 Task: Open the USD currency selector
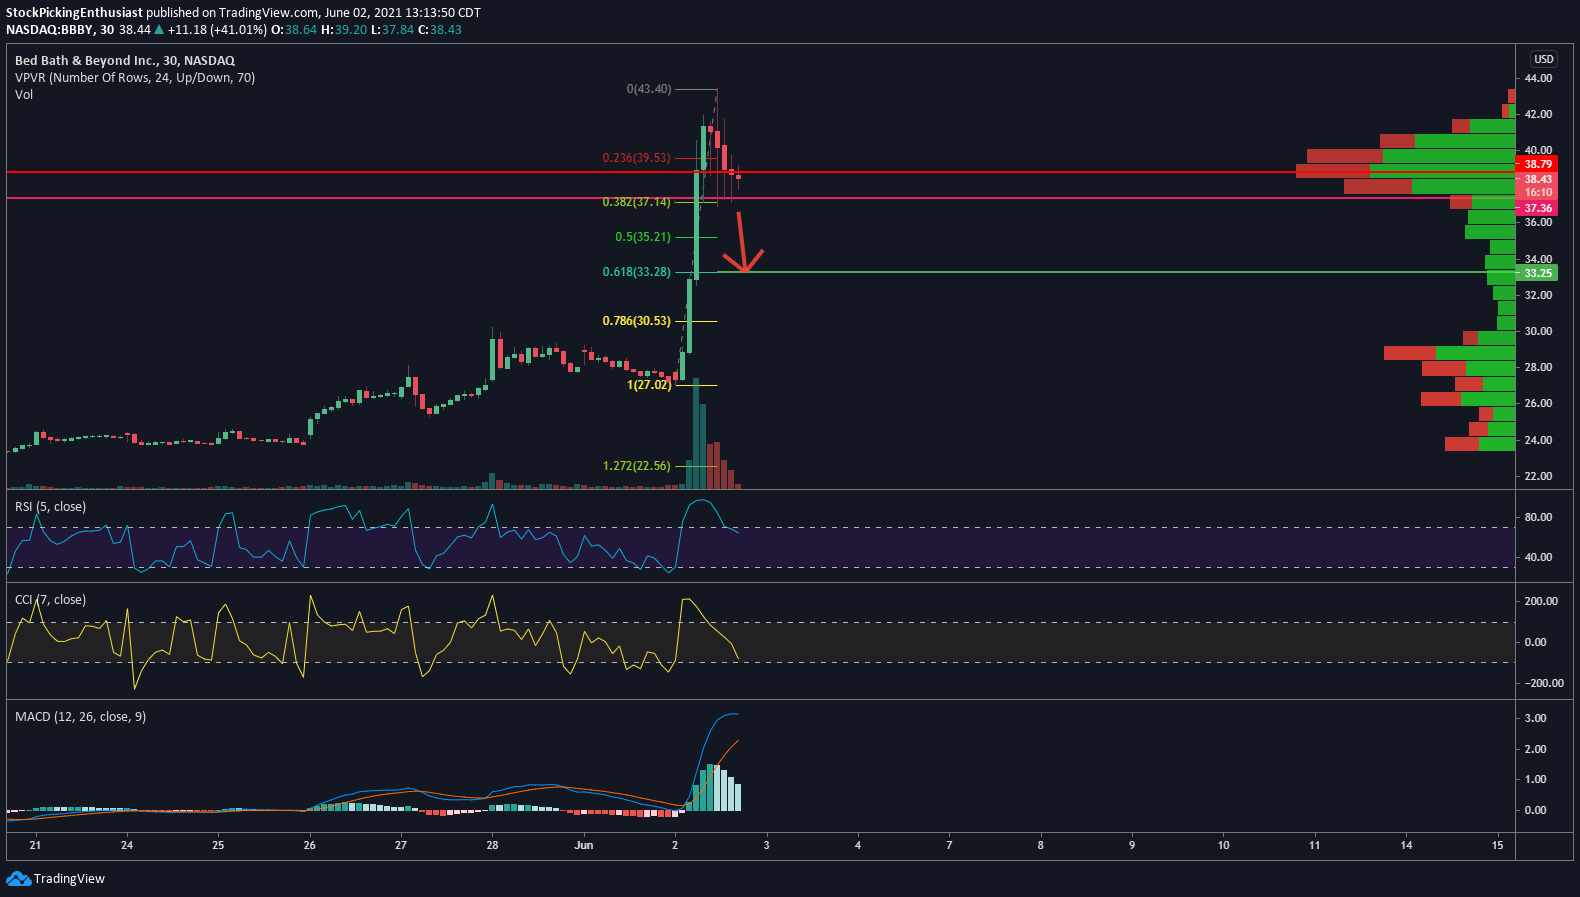pyautogui.click(x=1544, y=59)
